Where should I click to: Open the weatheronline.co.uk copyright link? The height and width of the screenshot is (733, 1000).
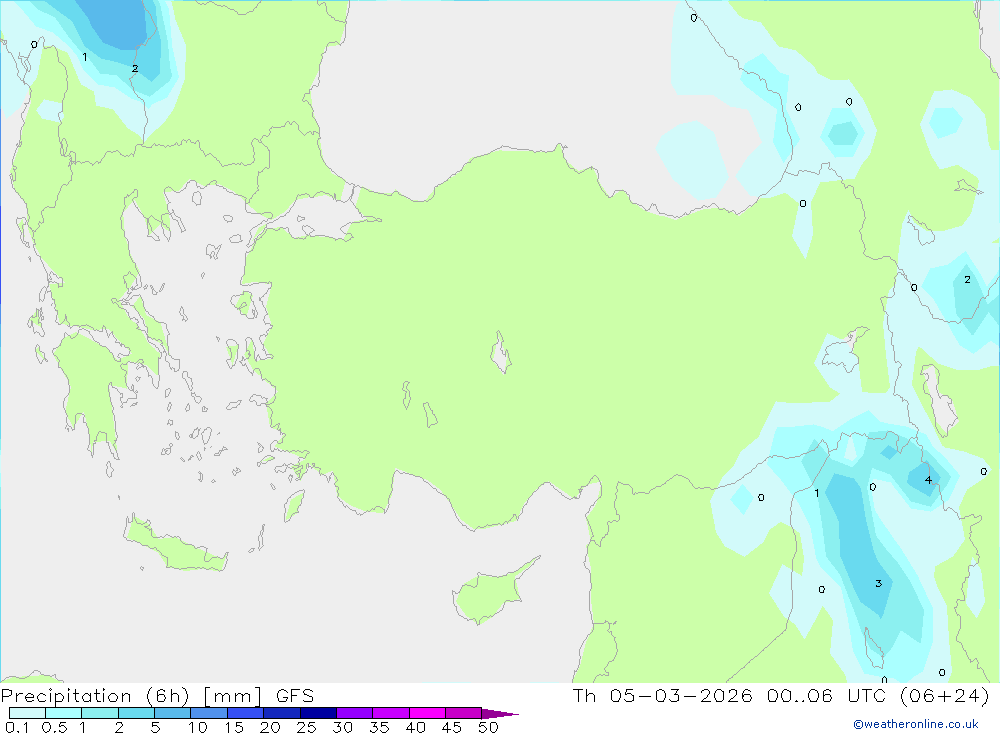pyautogui.click(x=916, y=724)
